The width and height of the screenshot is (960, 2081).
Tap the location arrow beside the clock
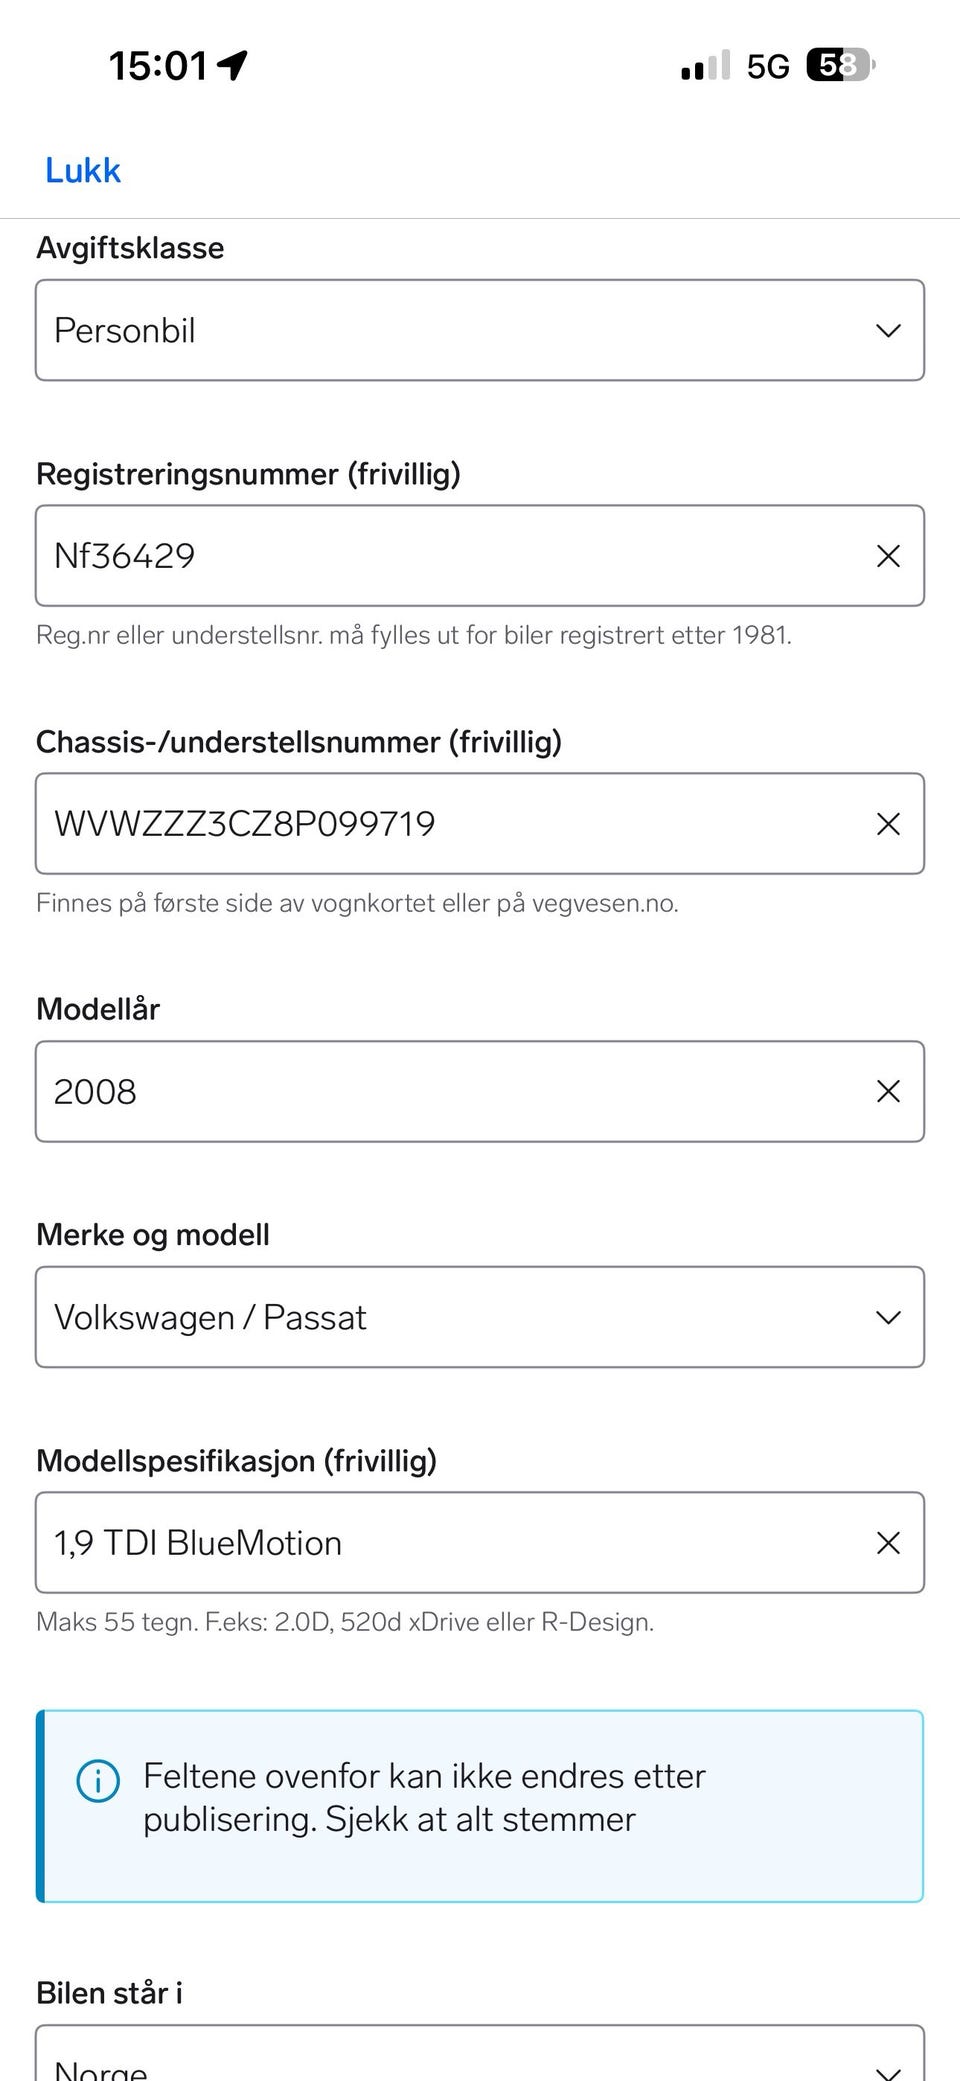tap(233, 66)
